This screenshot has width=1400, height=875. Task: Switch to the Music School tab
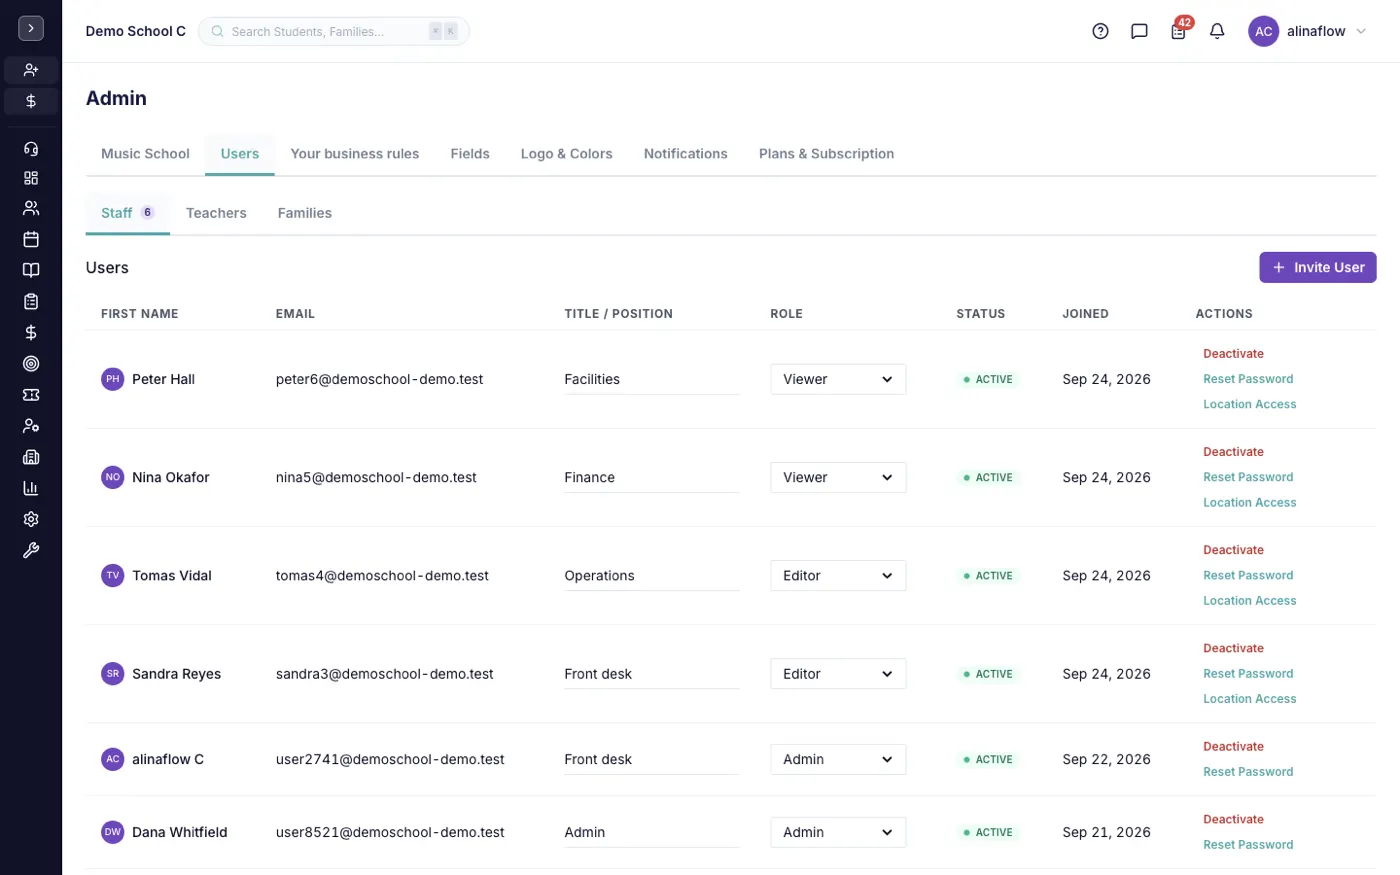tap(145, 153)
